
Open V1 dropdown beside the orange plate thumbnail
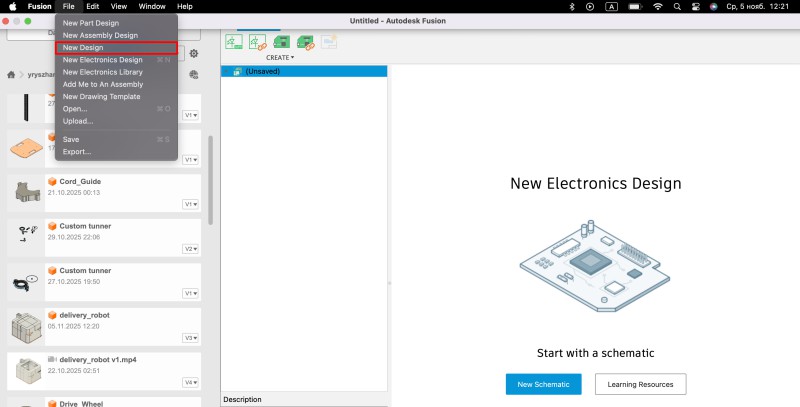pos(190,160)
